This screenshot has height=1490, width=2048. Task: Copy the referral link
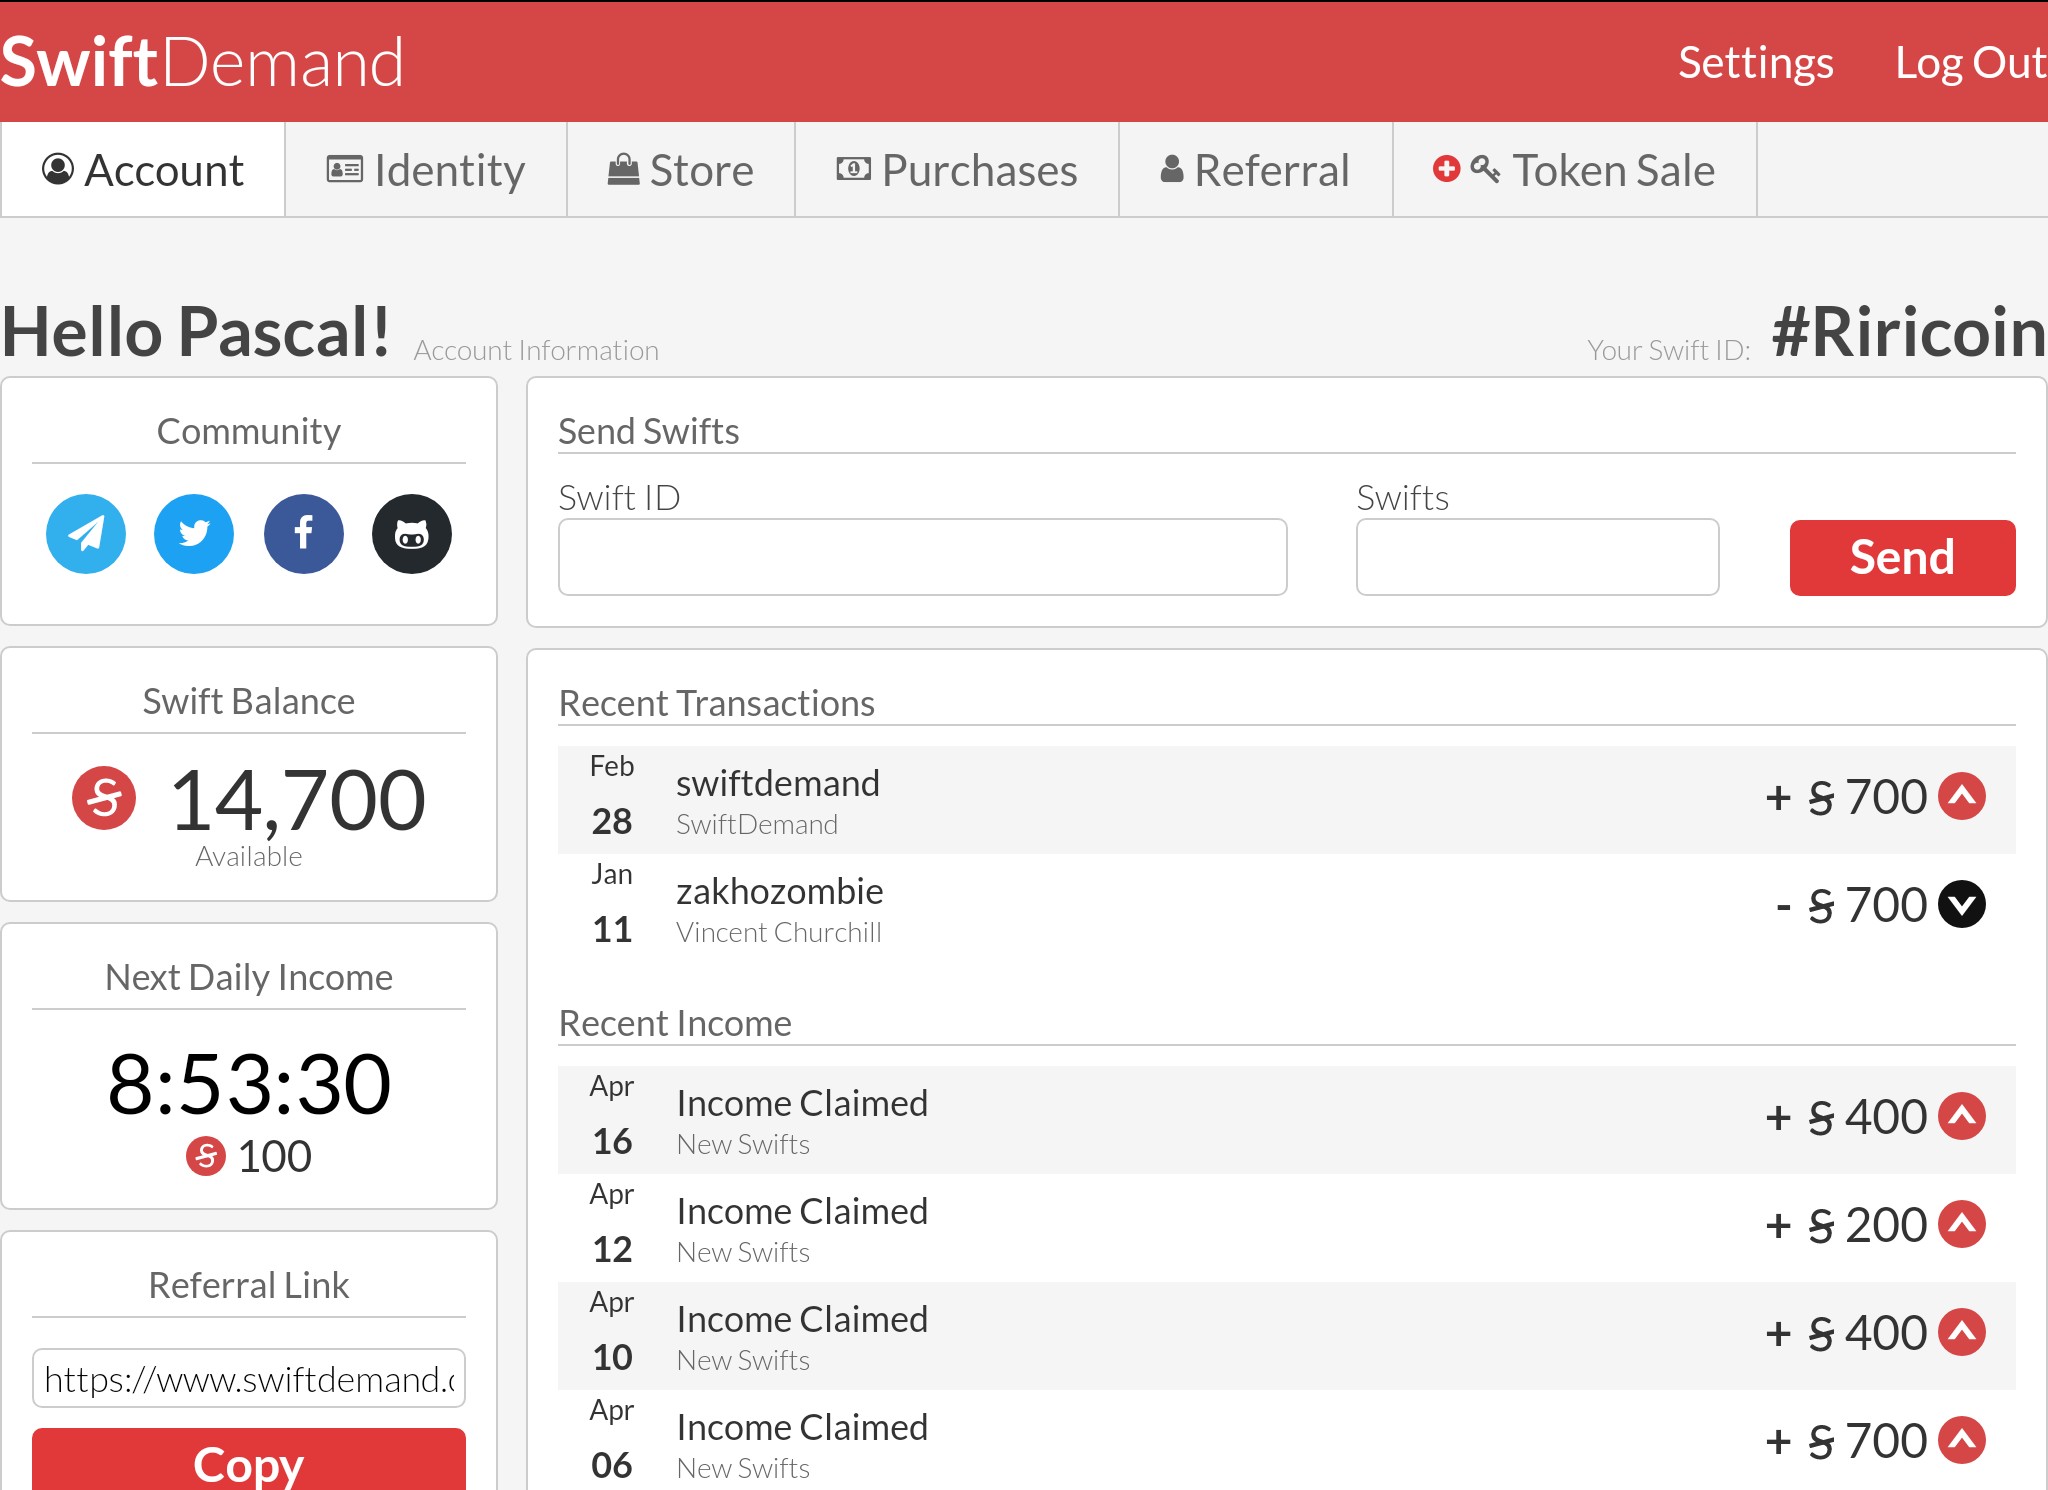(249, 1460)
